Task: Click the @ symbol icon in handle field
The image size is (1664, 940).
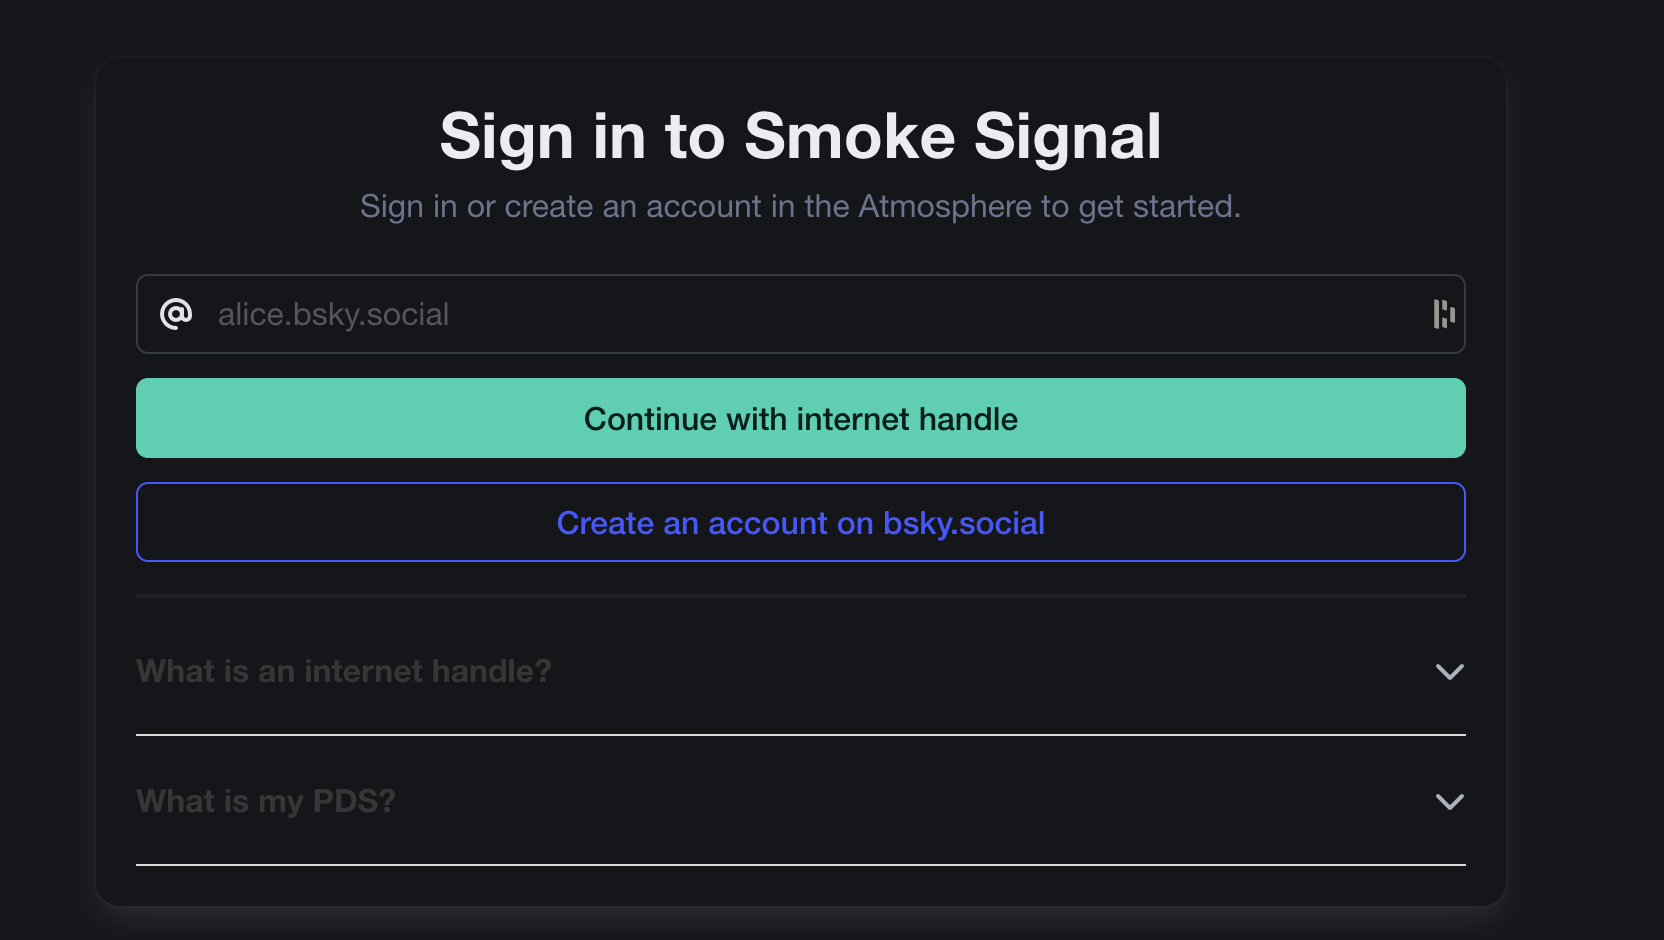Action: click(x=176, y=314)
